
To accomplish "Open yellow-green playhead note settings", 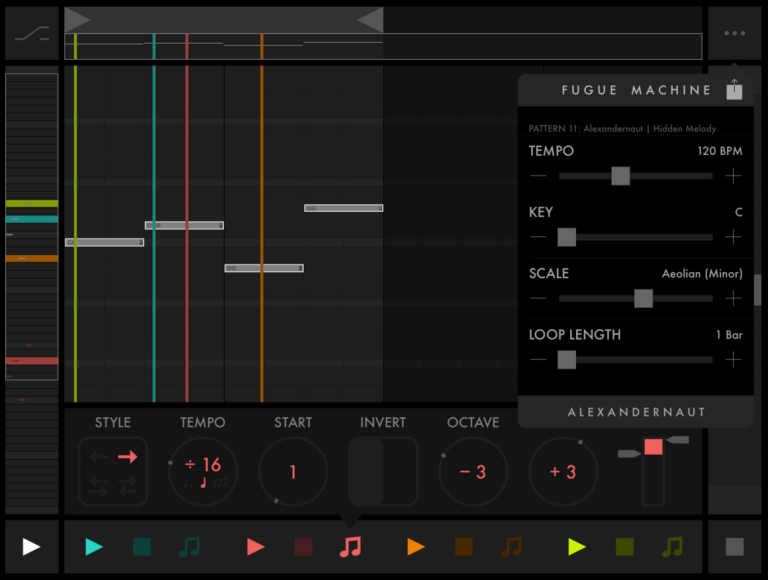I will click(672, 547).
